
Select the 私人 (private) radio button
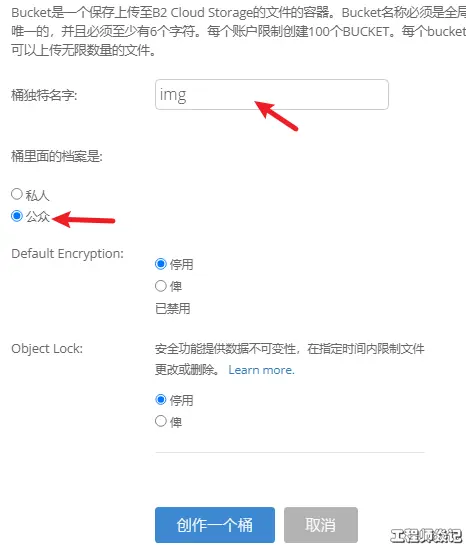coord(17,194)
